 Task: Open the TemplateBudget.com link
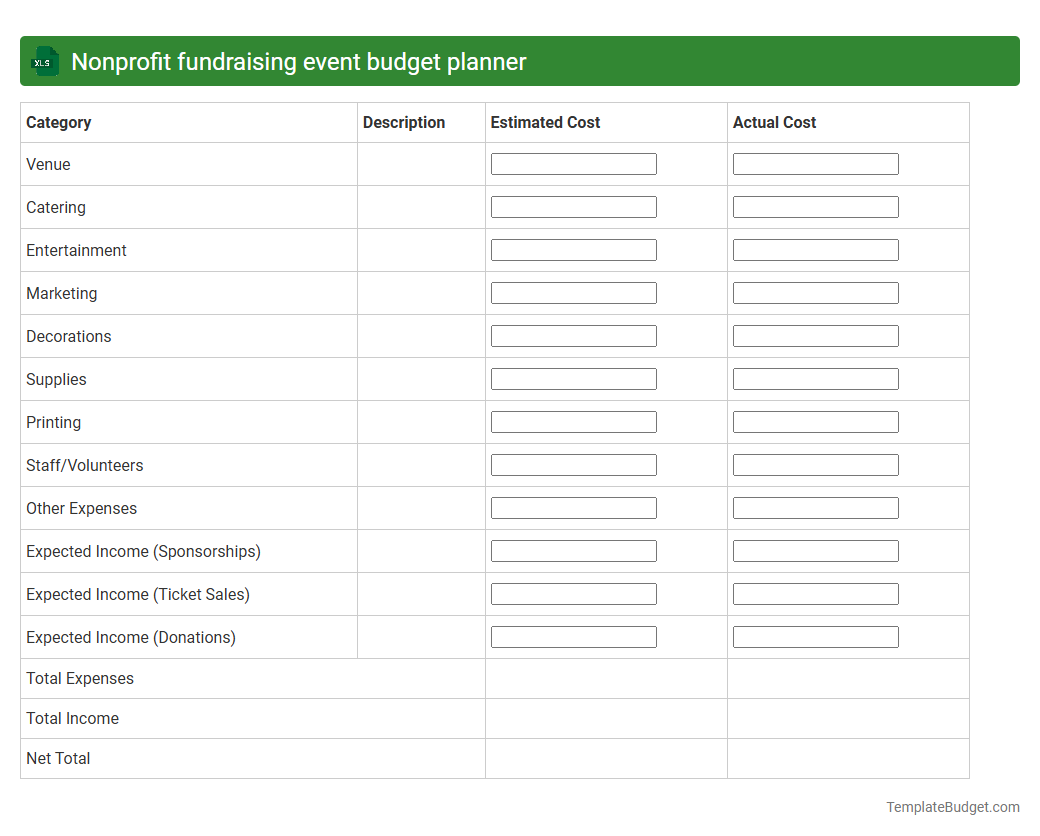click(952, 806)
